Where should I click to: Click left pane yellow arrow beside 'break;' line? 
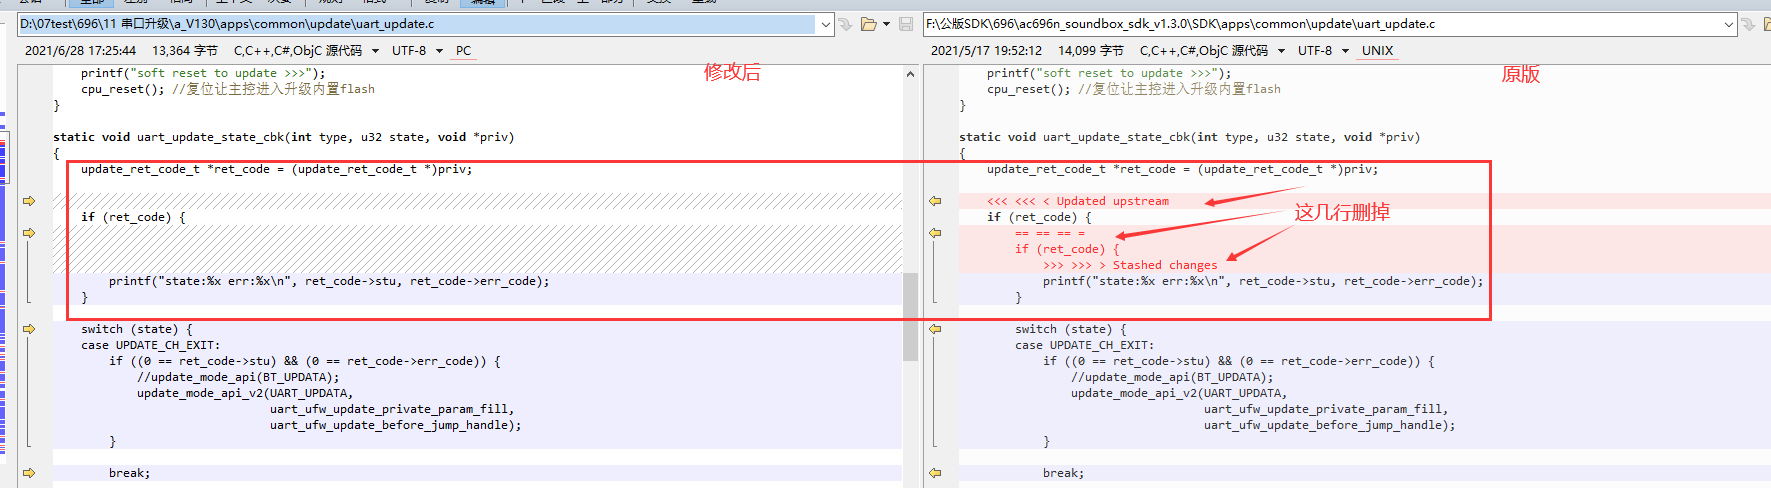[29, 473]
